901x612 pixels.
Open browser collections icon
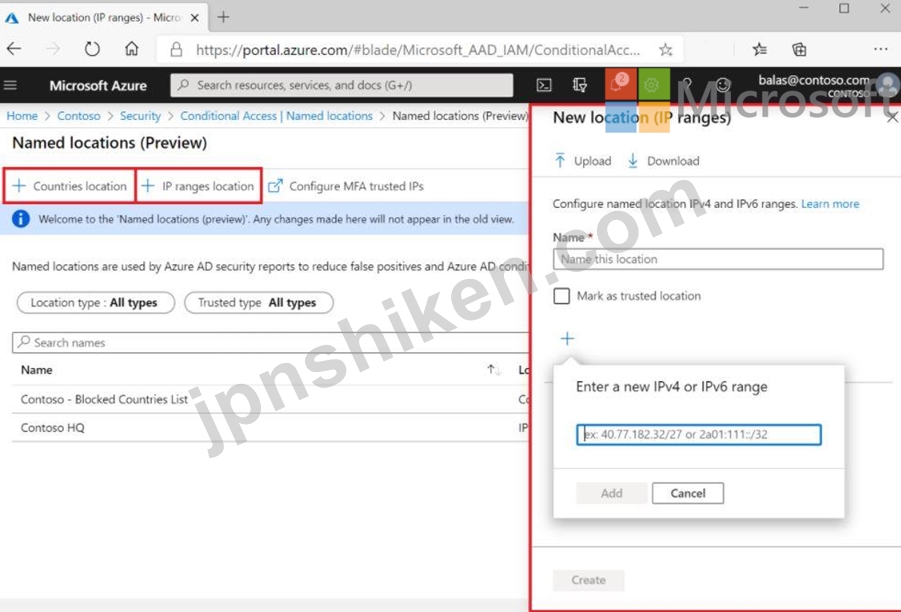[799, 50]
